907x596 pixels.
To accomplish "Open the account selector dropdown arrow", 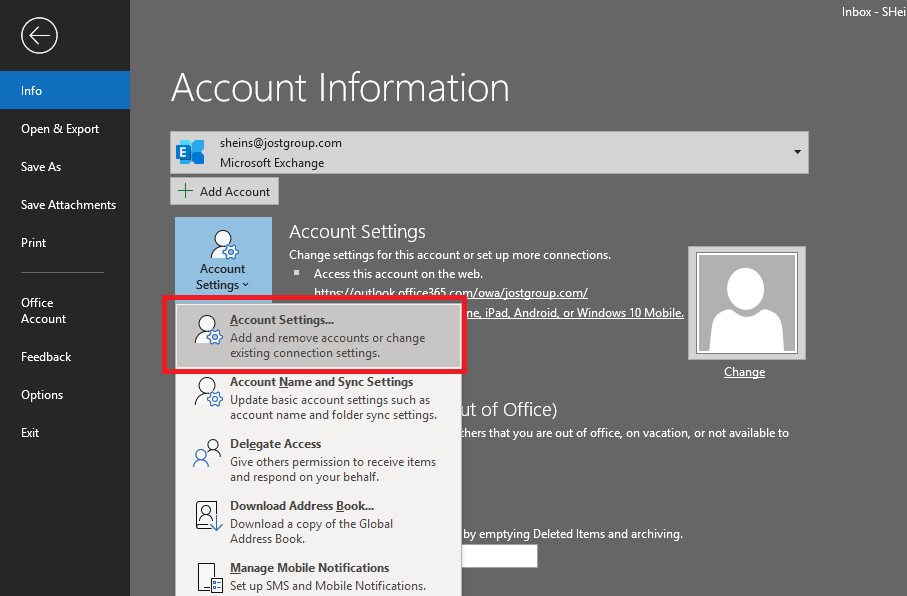I will 797,152.
